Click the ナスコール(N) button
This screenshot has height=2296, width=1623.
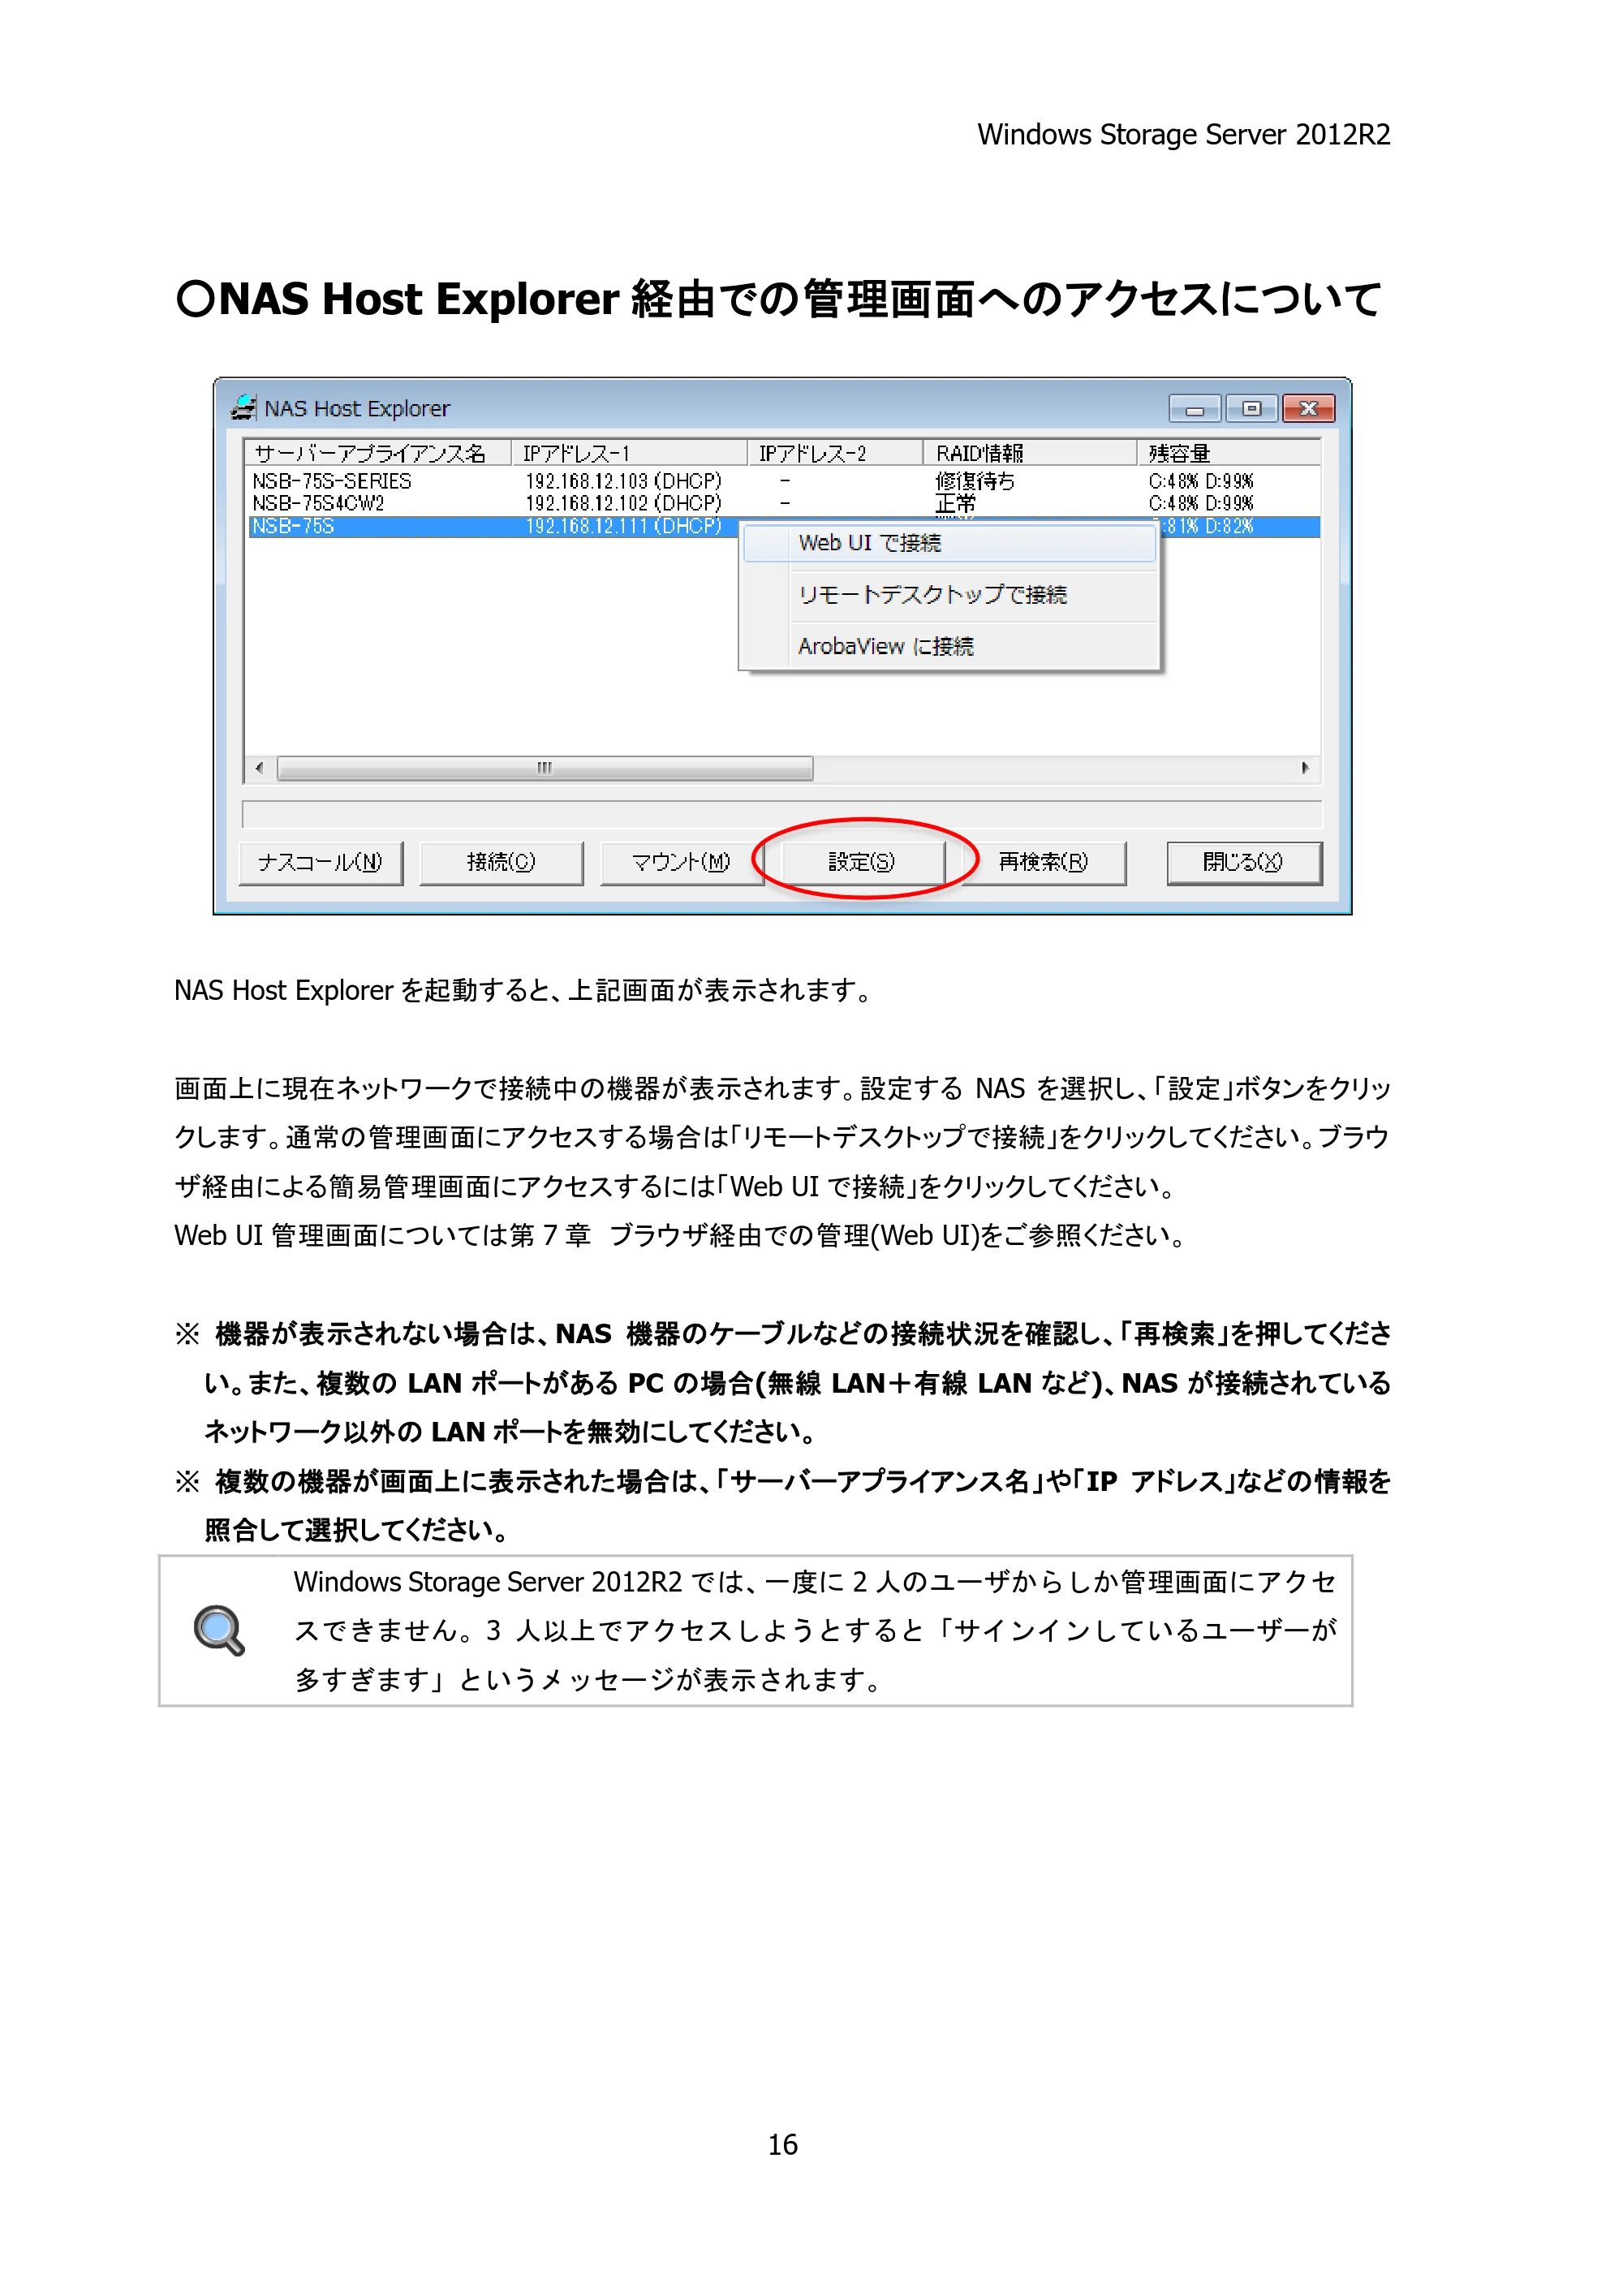click(321, 862)
